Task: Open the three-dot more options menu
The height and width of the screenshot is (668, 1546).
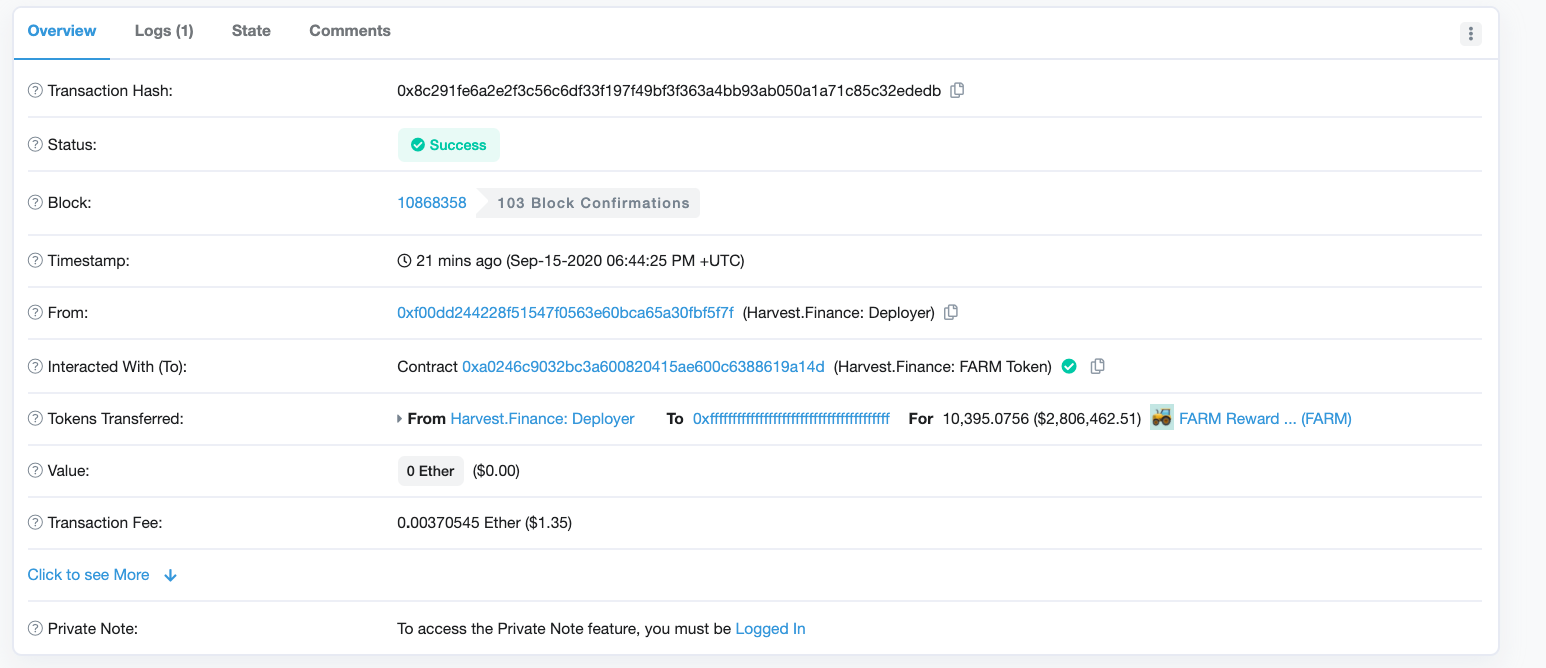Action: coord(1470,33)
